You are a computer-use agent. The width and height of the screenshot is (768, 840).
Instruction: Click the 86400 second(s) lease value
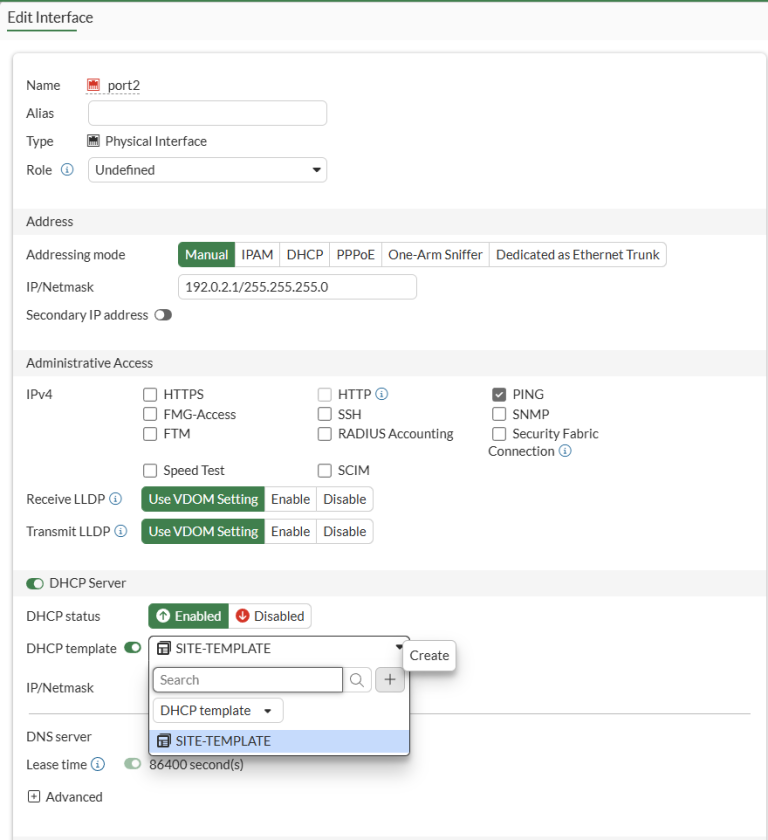[x=197, y=764]
